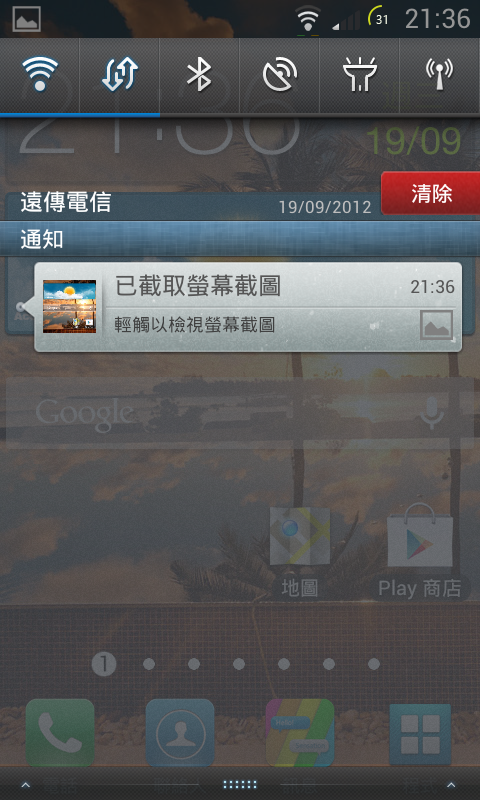Open the 已截取螢幕截圖 notification
480x800 pixels.
tap(248, 307)
